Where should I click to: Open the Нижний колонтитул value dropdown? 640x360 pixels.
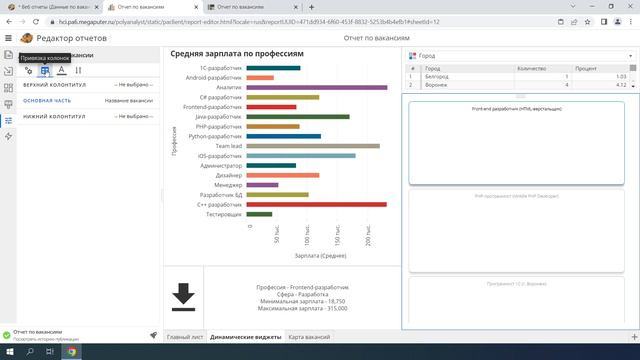click(x=133, y=116)
